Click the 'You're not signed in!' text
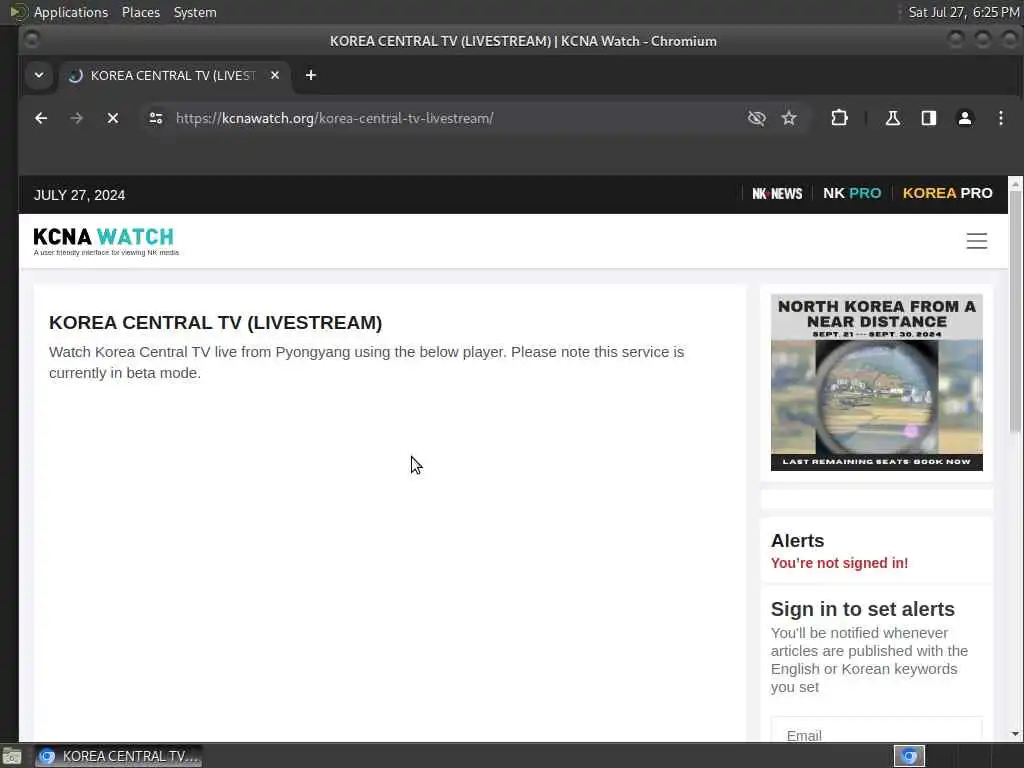 pos(839,563)
